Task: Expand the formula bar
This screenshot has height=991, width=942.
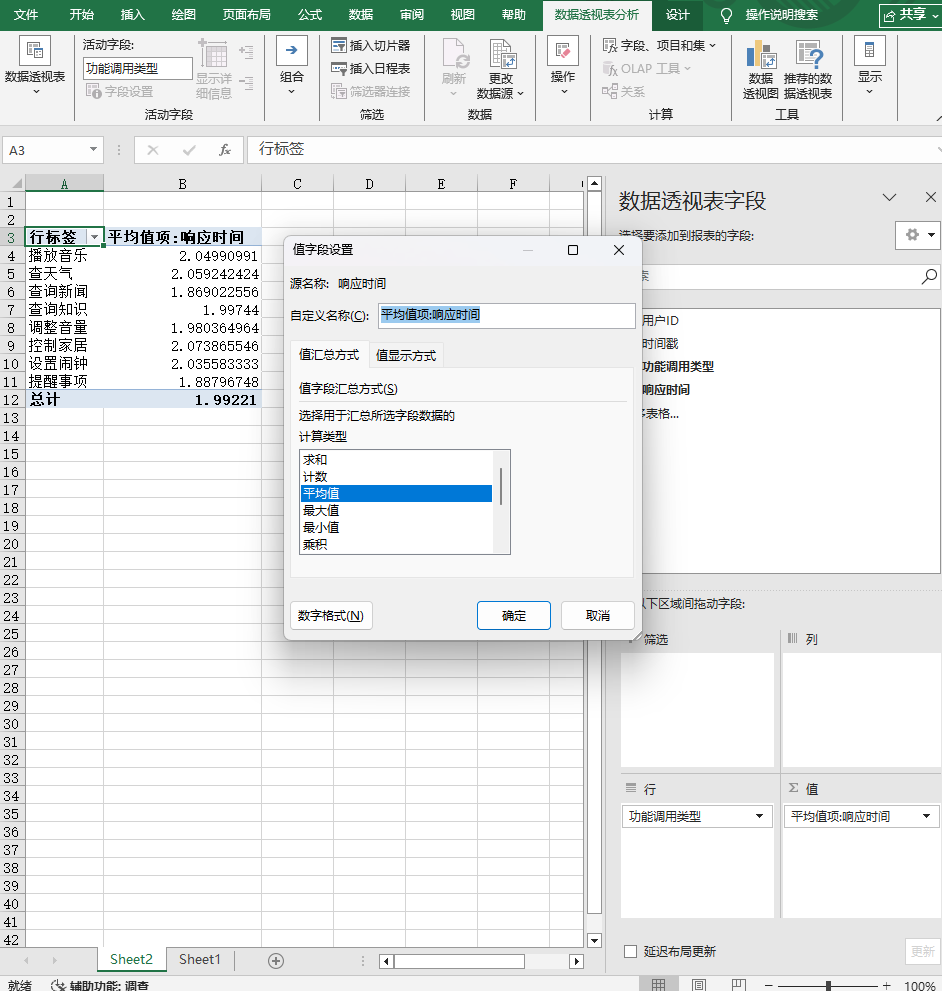Action: coord(938,150)
